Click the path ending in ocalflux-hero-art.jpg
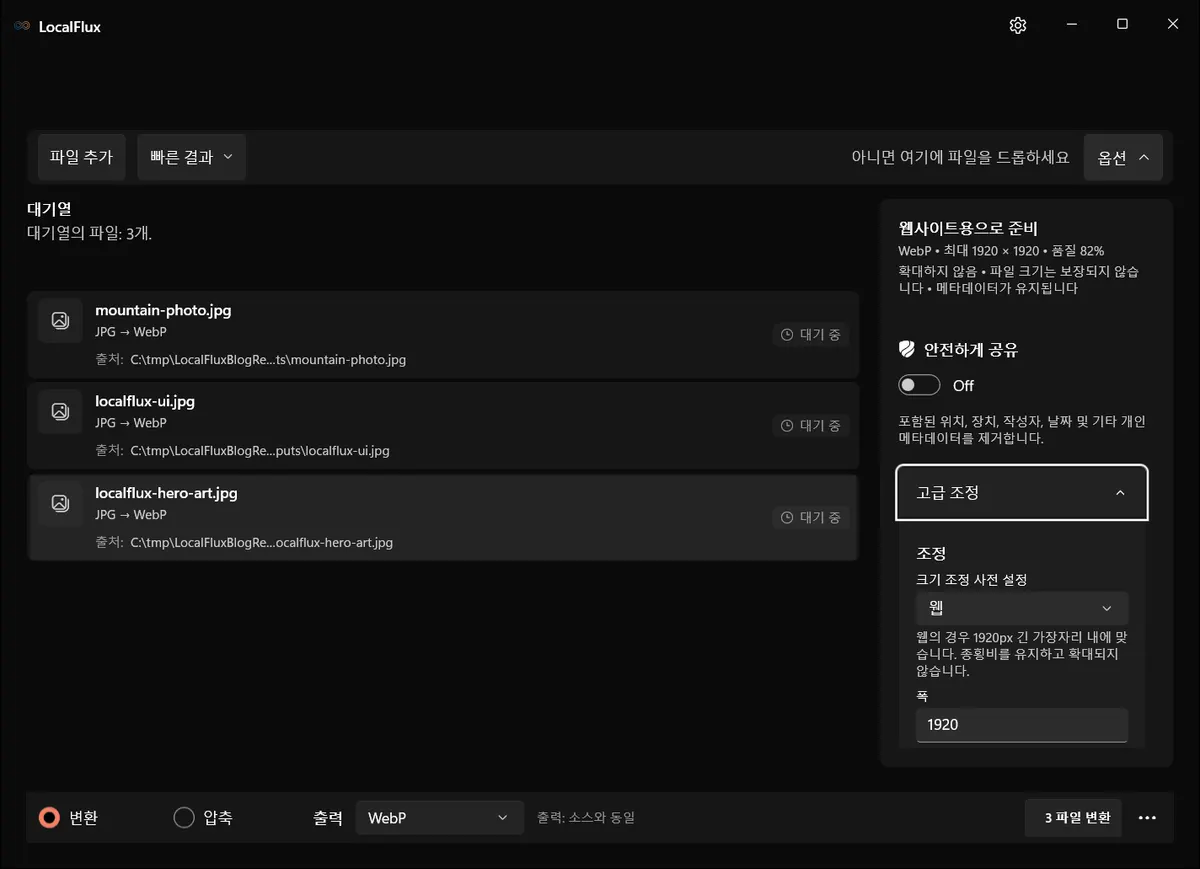Screen dimensions: 1200x869 (x=261, y=543)
